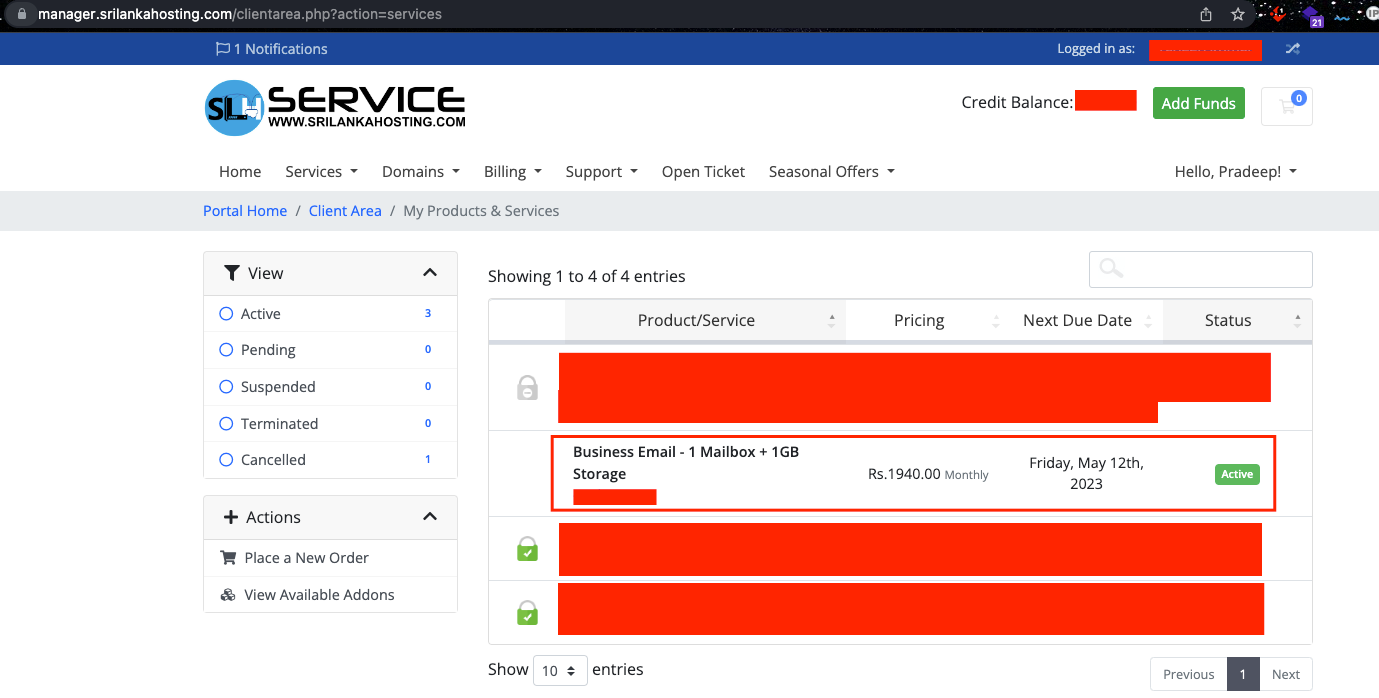Click the Add Funds button

1198,103
